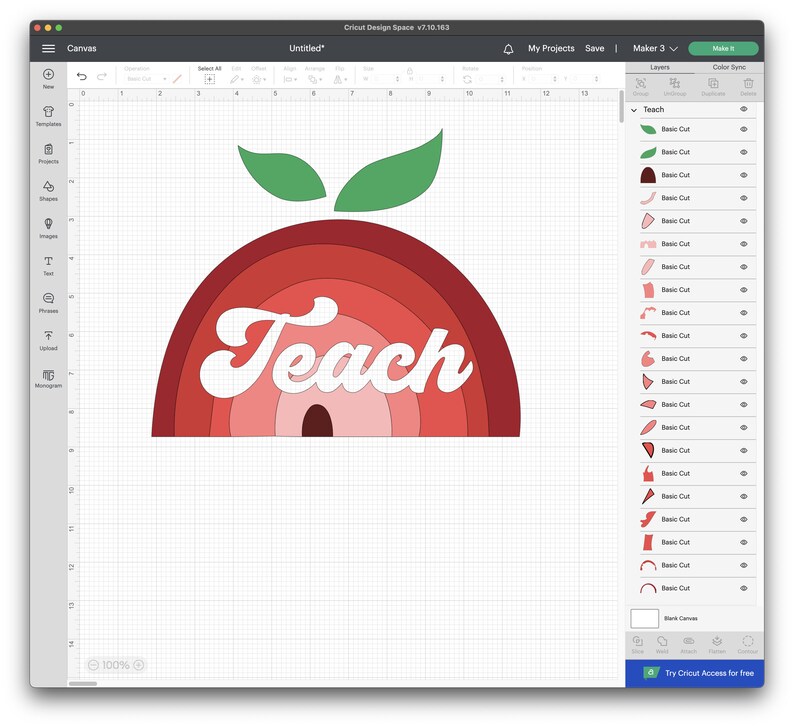The height and width of the screenshot is (727, 794).
Task: Open the Templates panel
Action: (48, 116)
